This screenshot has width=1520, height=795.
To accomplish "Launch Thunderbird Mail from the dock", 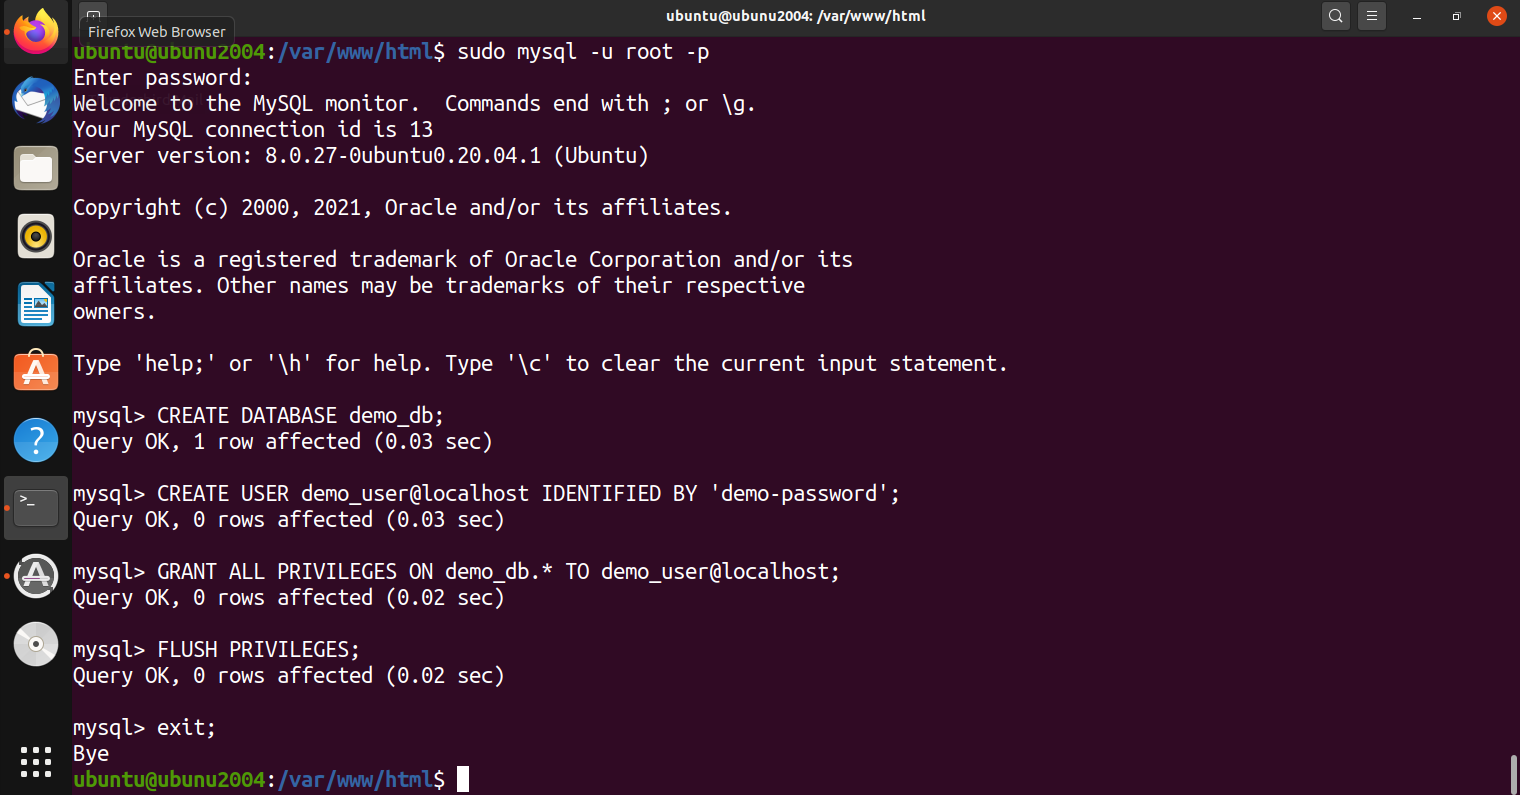I will click(x=36, y=100).
